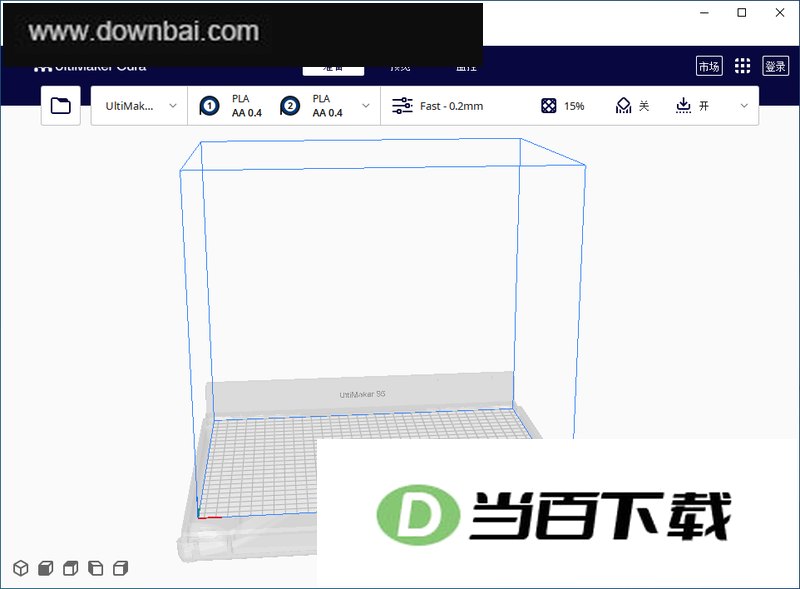Expand the UltiMaker printer selector dropdown
The image size is (800, 589).
[139, 106]
